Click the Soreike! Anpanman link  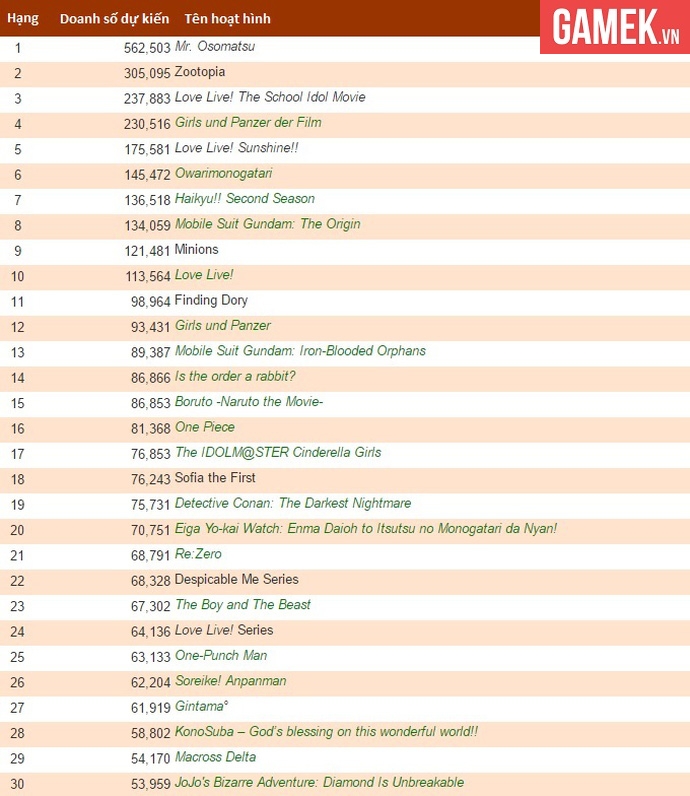point(231,681)
